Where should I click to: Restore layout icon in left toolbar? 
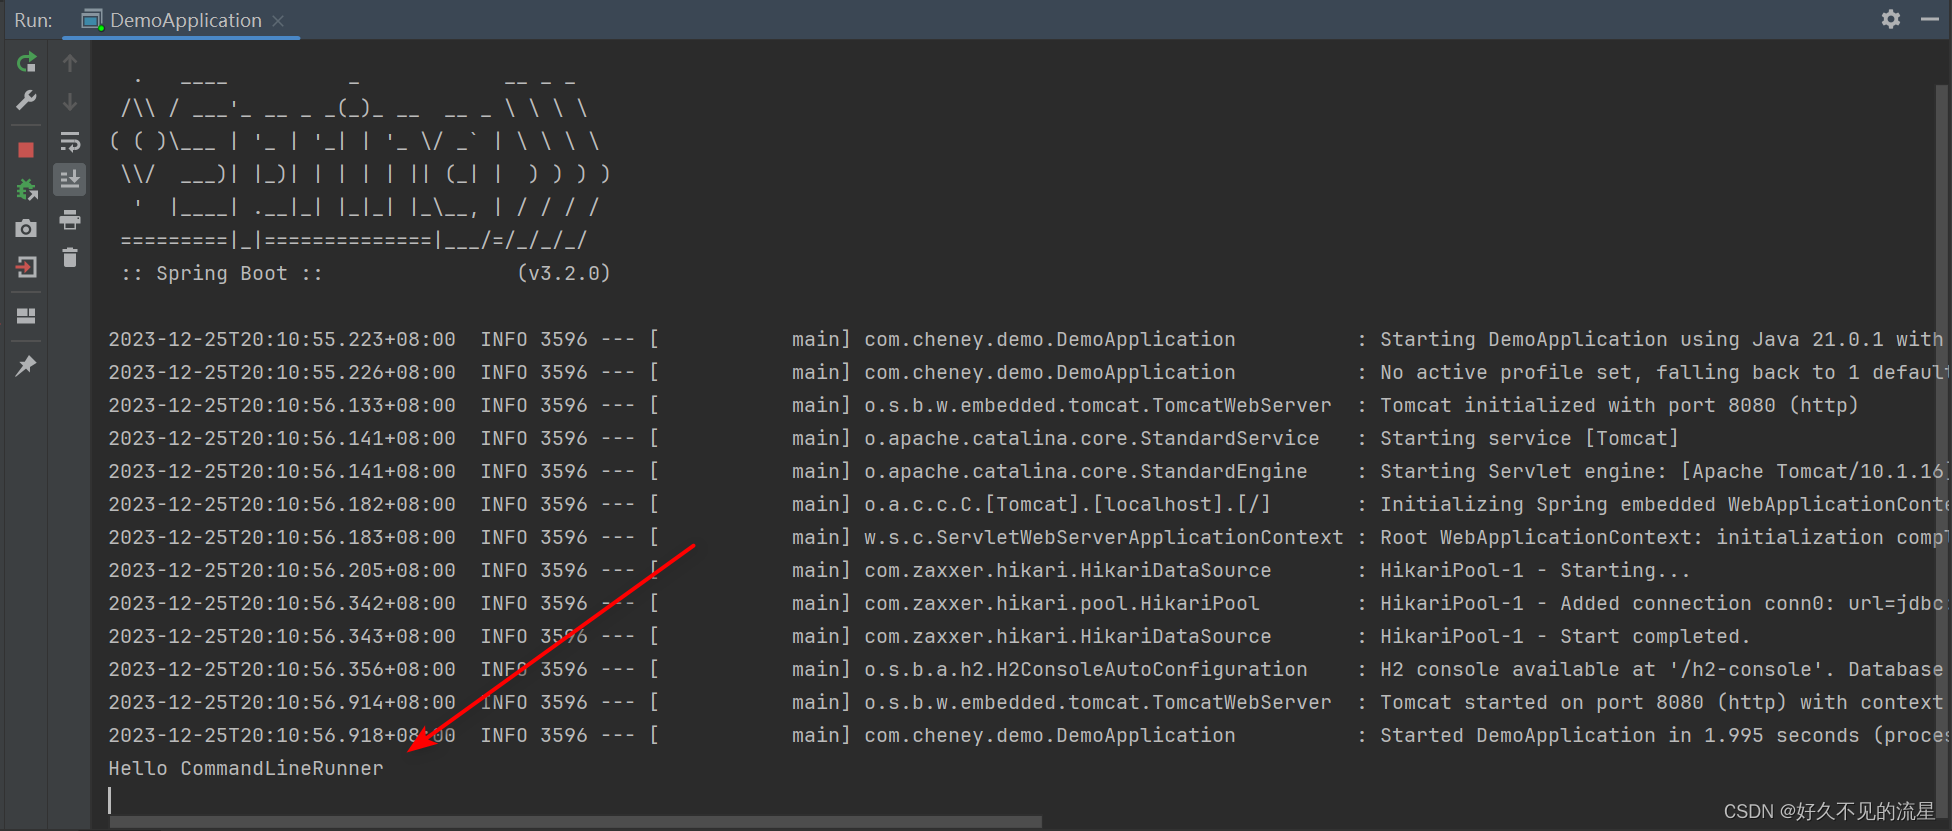(27, 316)
